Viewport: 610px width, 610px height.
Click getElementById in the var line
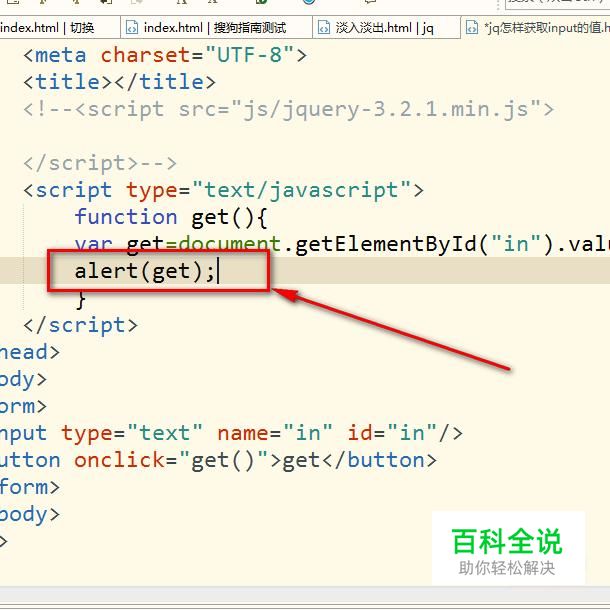point(385,244)
